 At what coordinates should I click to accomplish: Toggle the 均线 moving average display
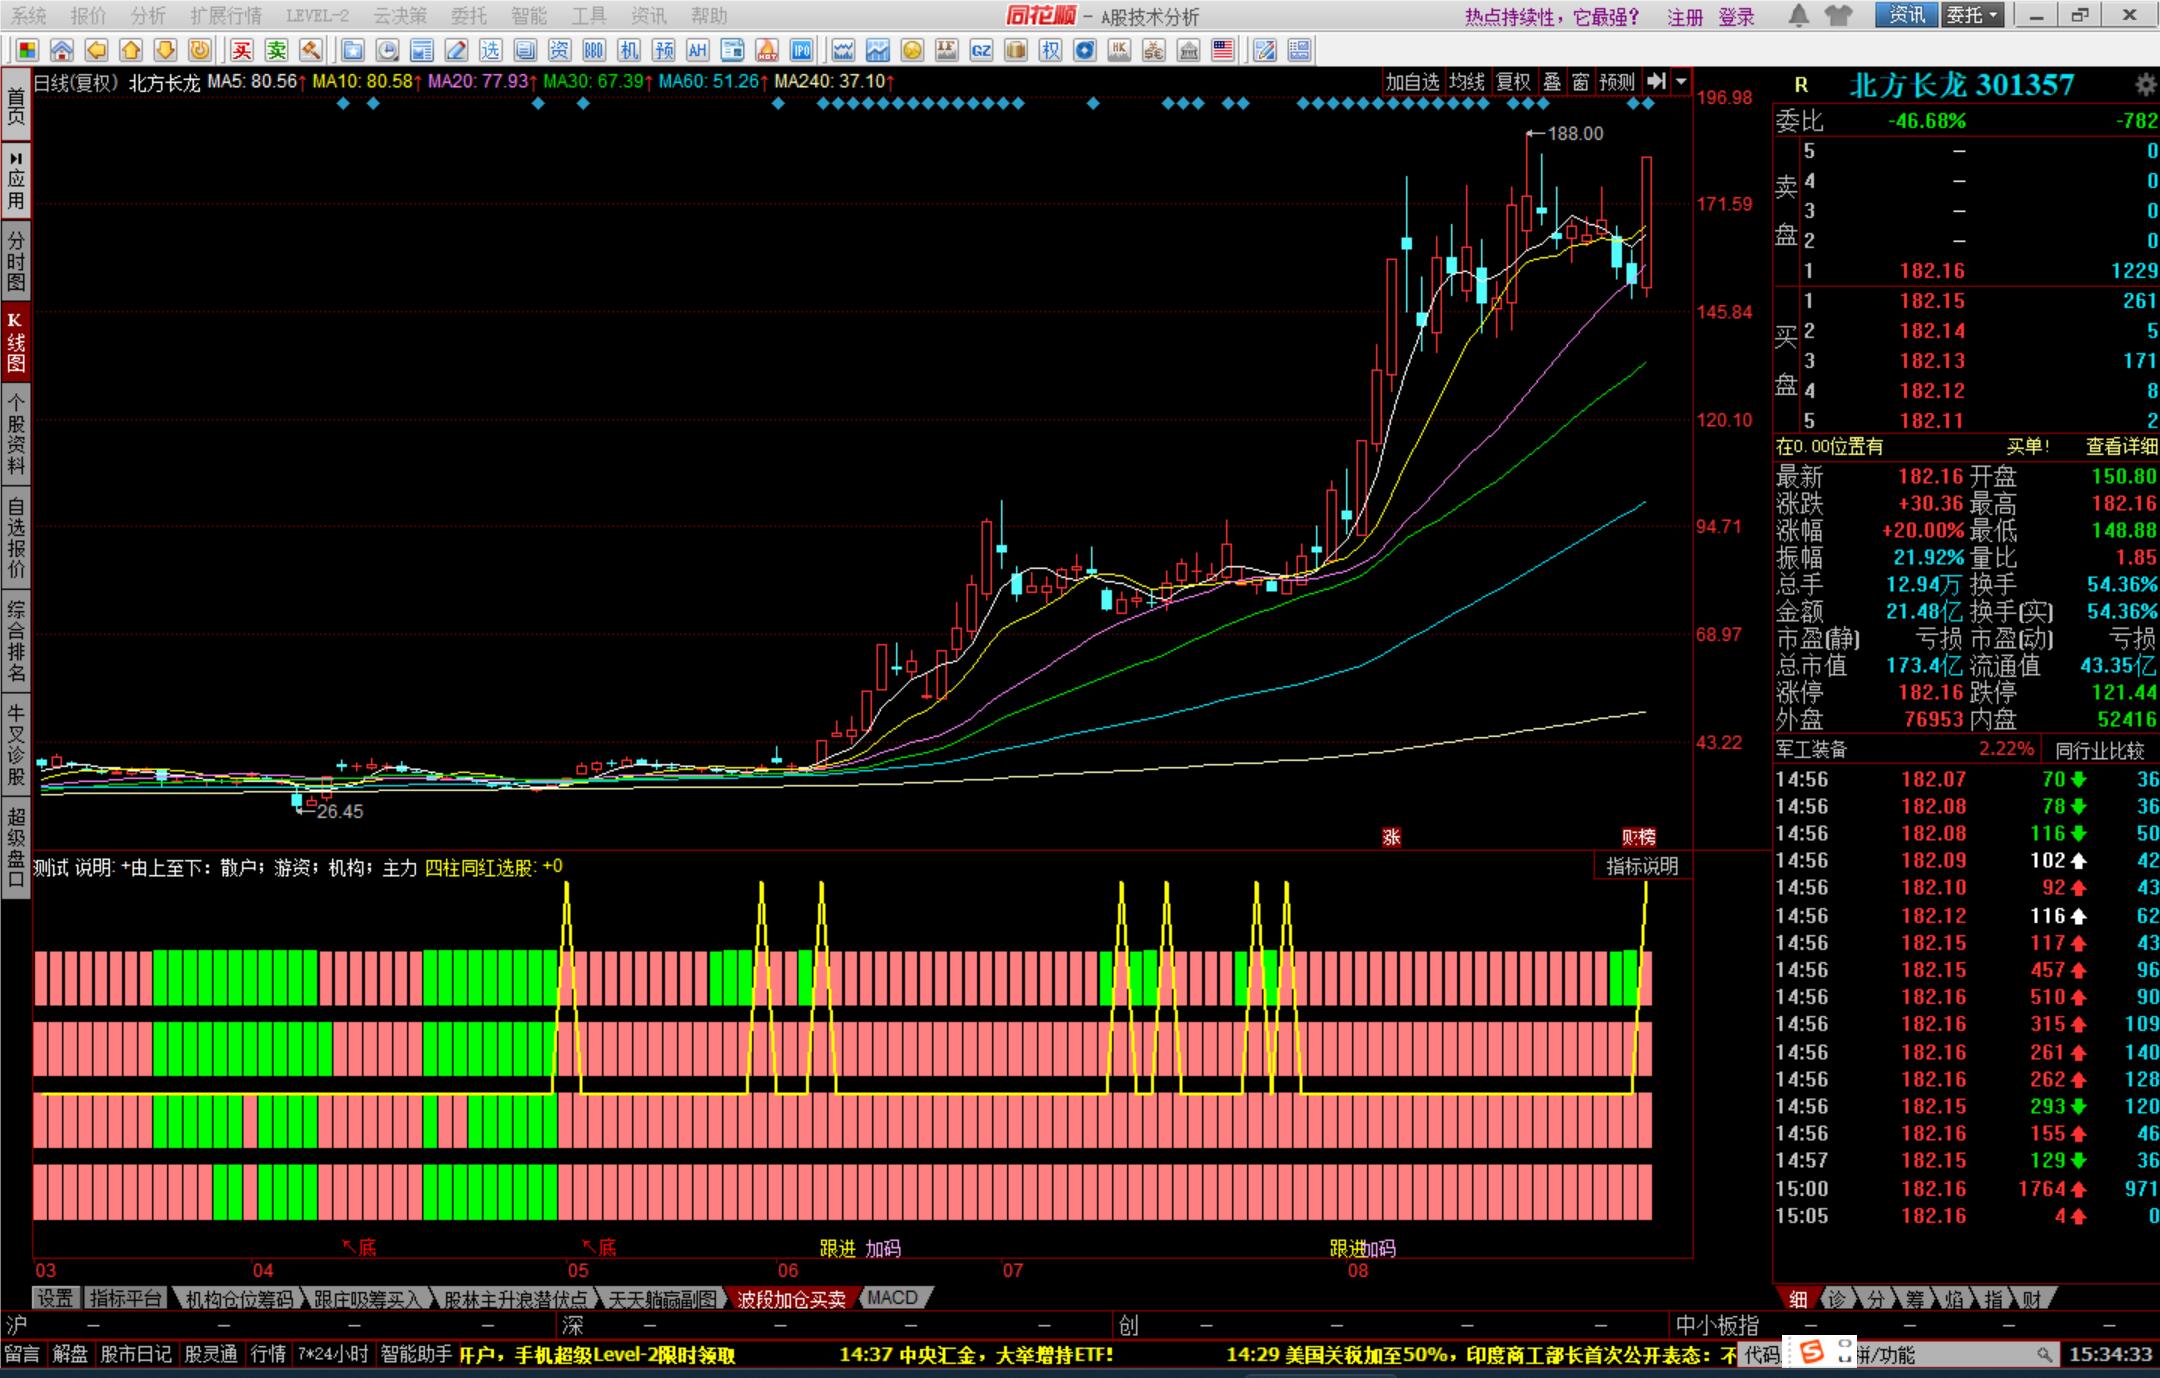(1467, 82)
